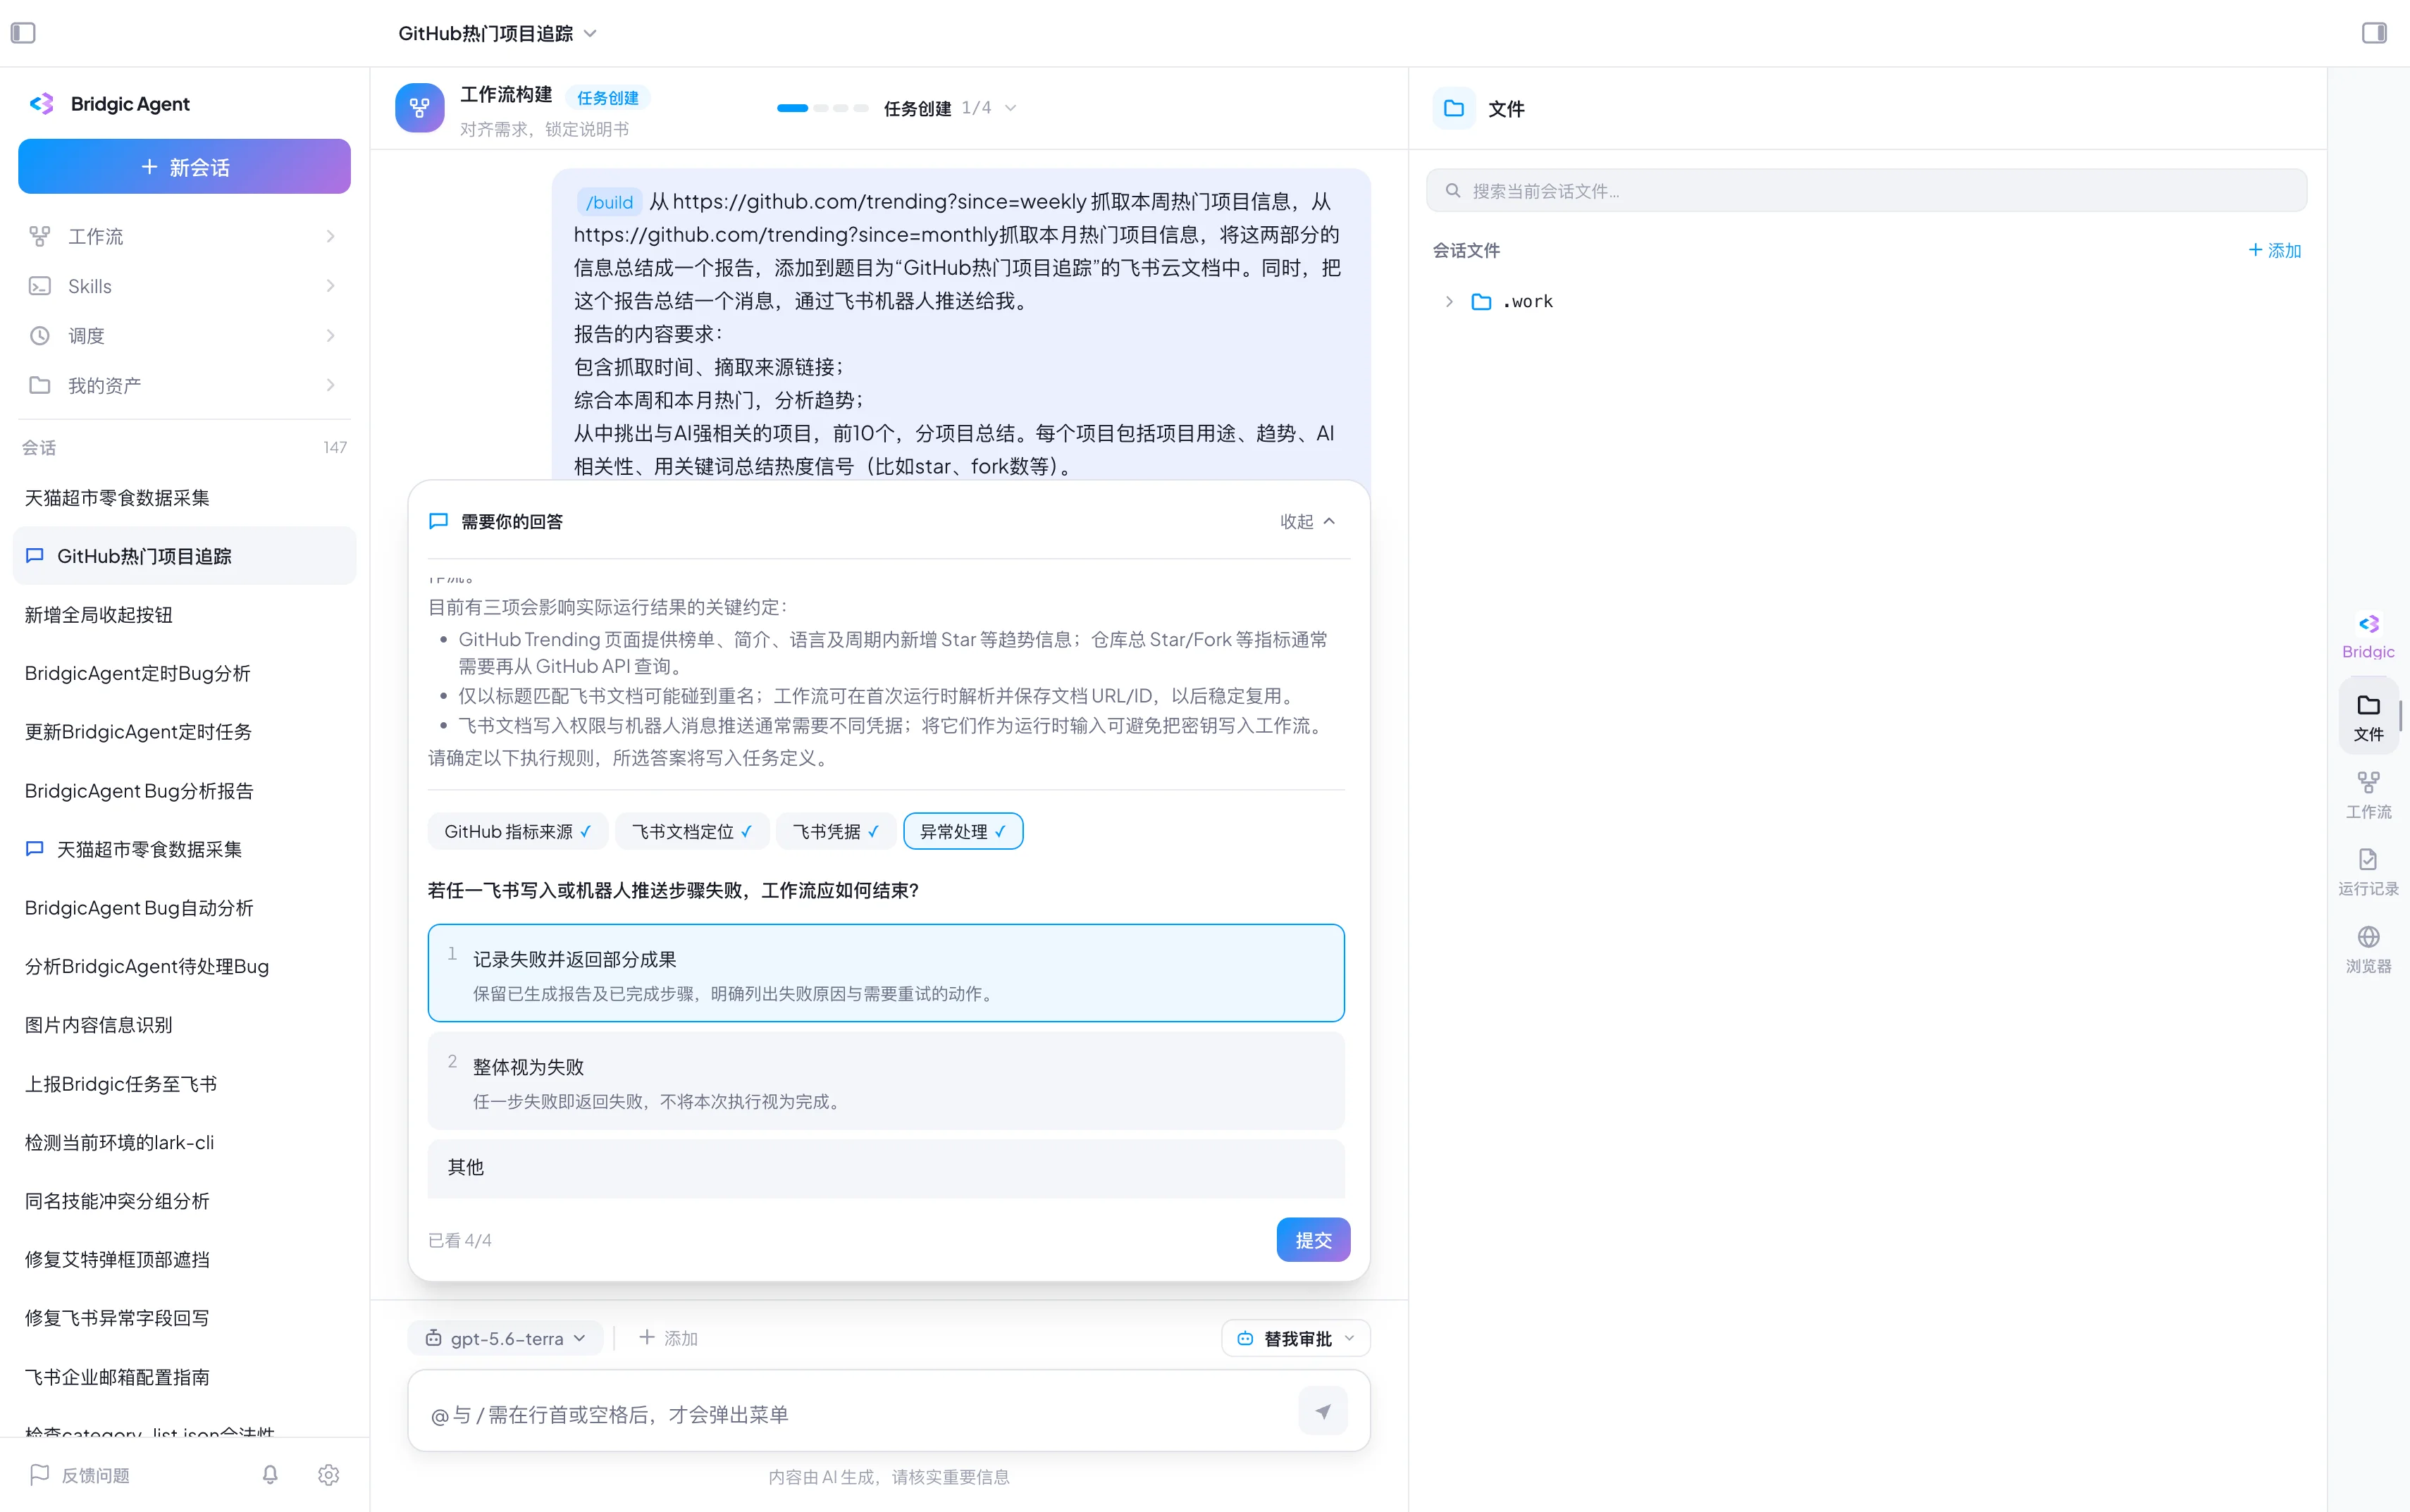Toggle the right panel icon at top

pyautogui.click(x=2374, y=33)
